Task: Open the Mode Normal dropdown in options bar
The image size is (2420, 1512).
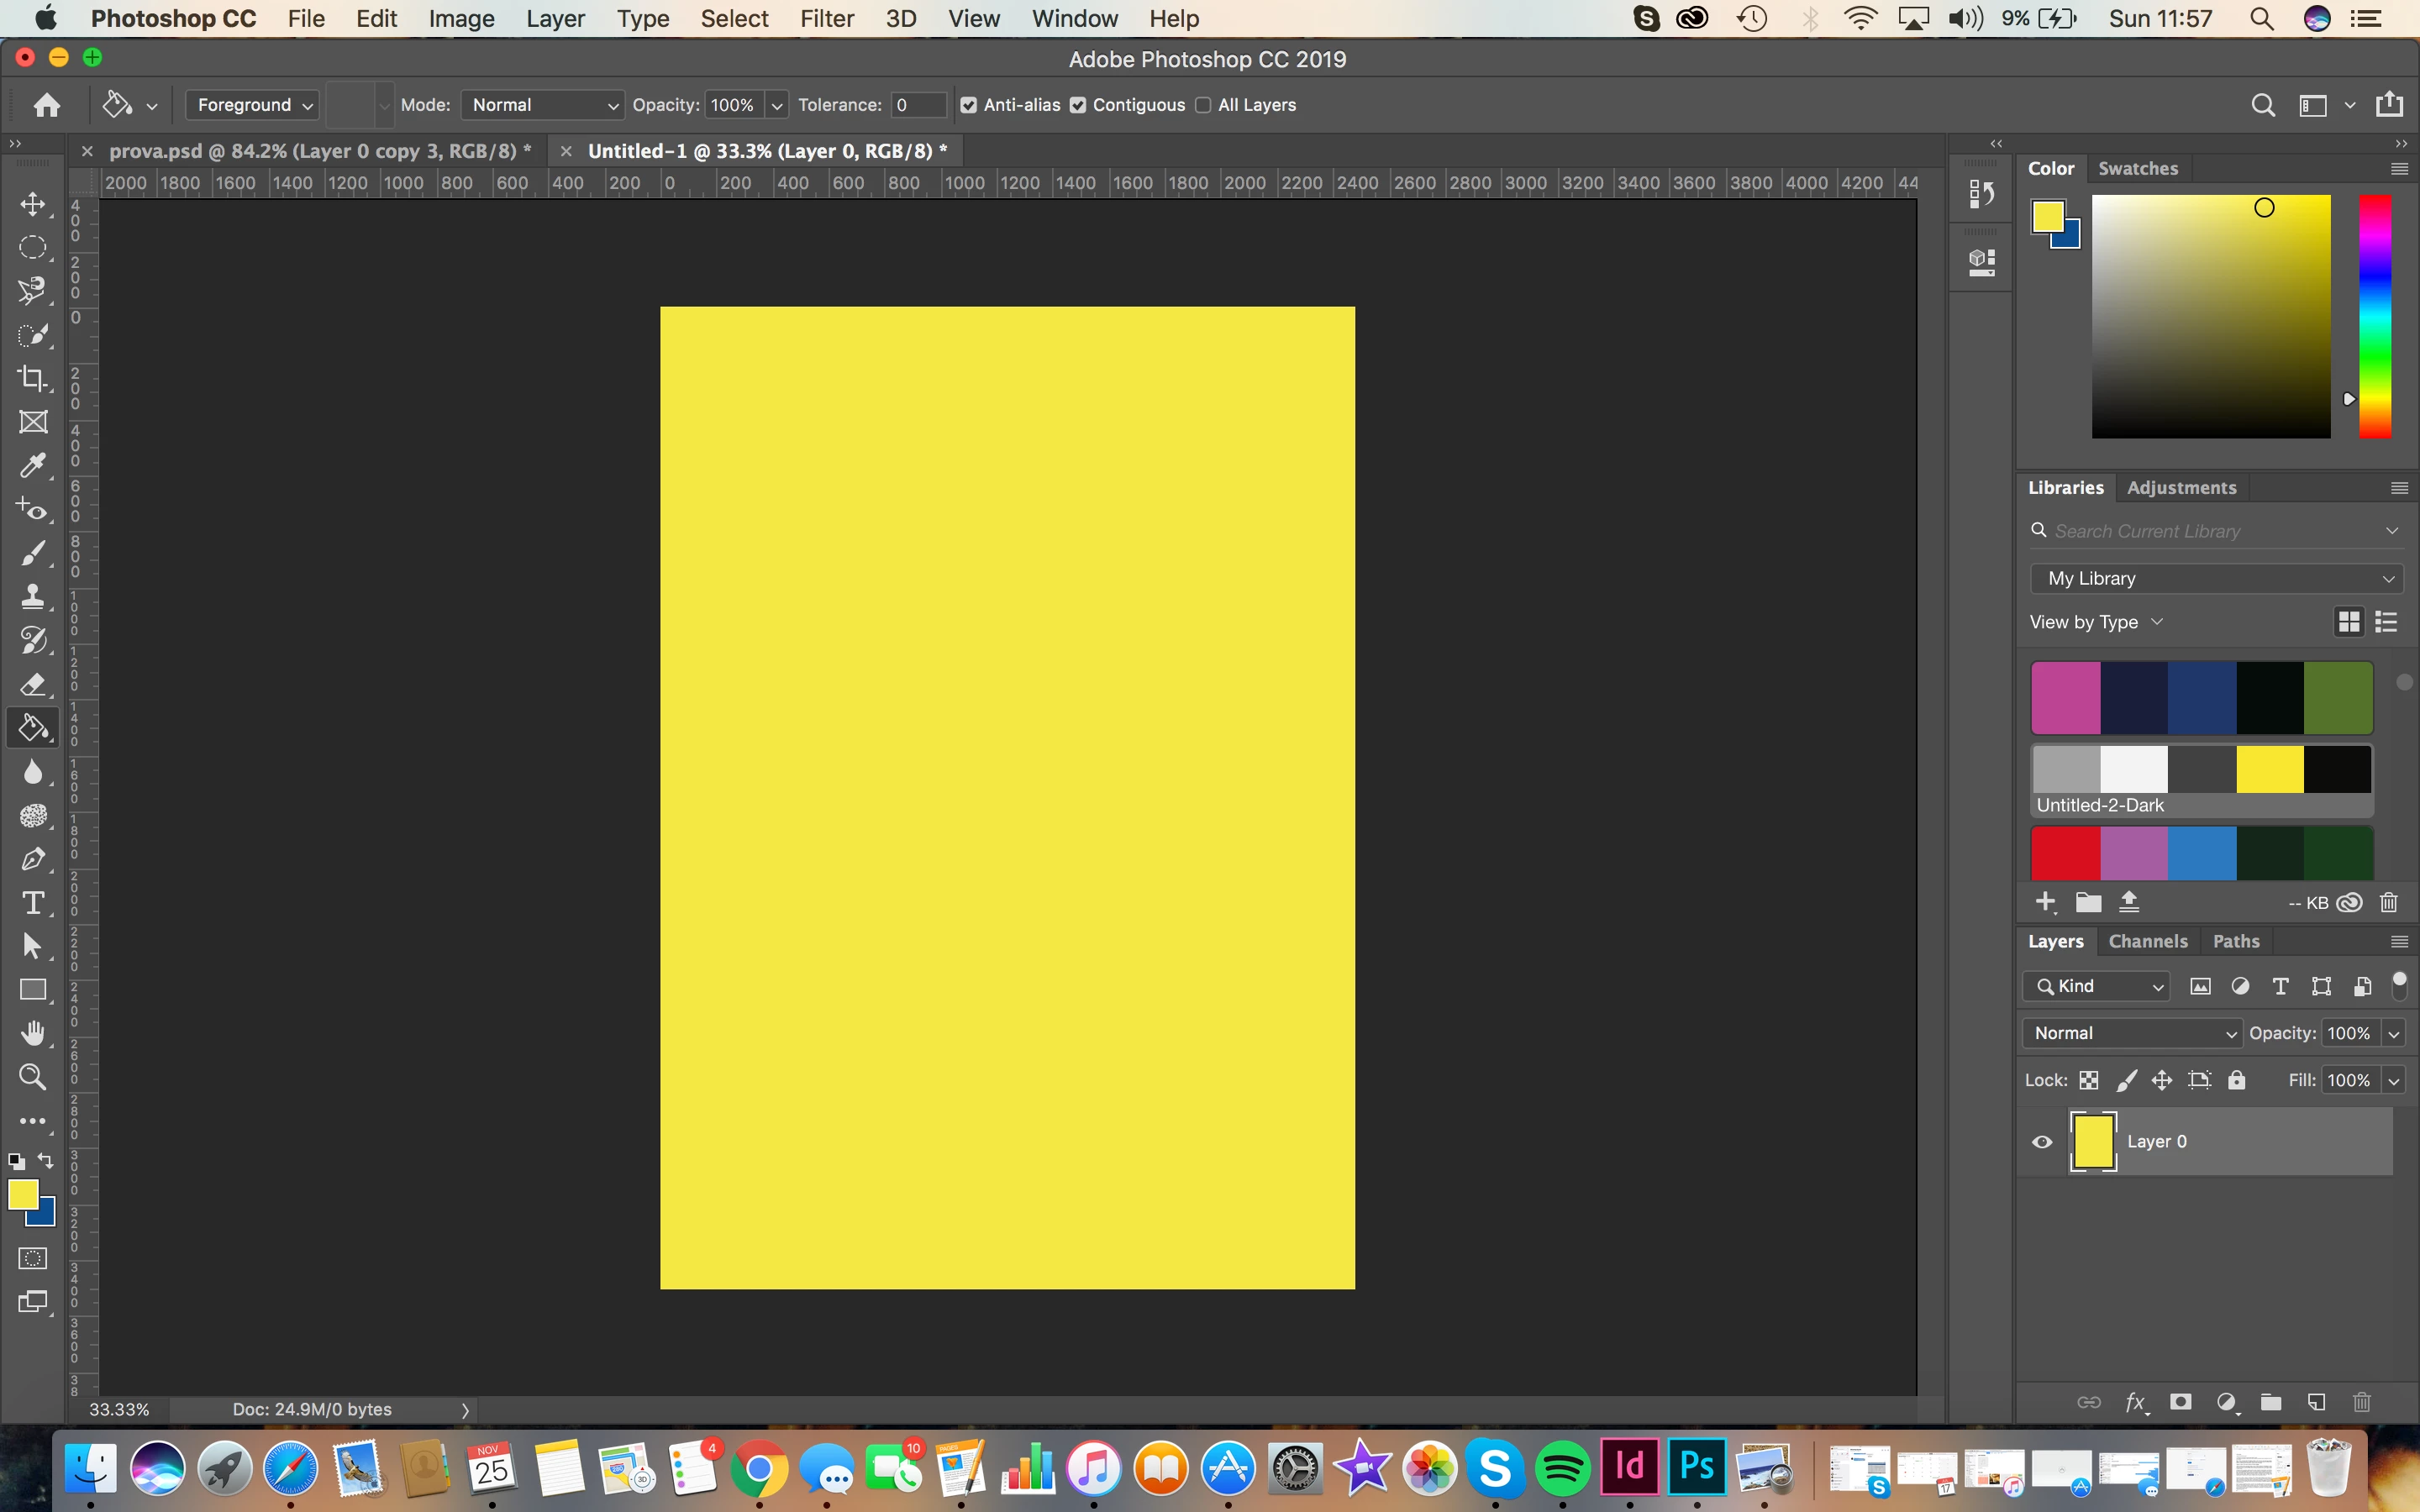Action: point(543,105)
